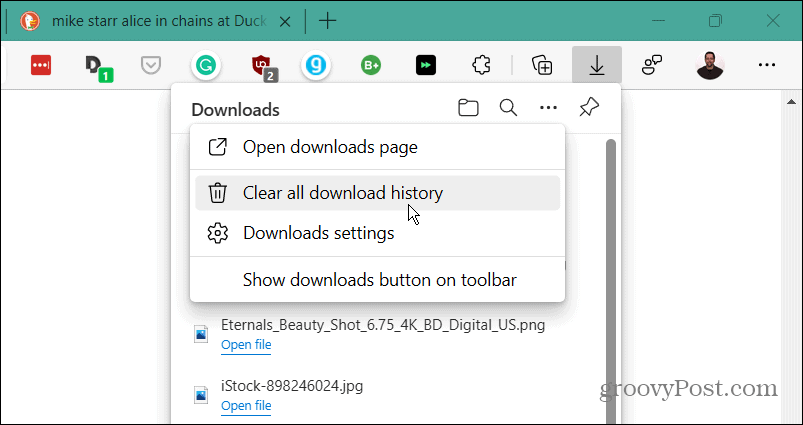Click the Downloads panel more options ellipsis
The height and width of the screenshot is (425, 803).
(548, 108)
